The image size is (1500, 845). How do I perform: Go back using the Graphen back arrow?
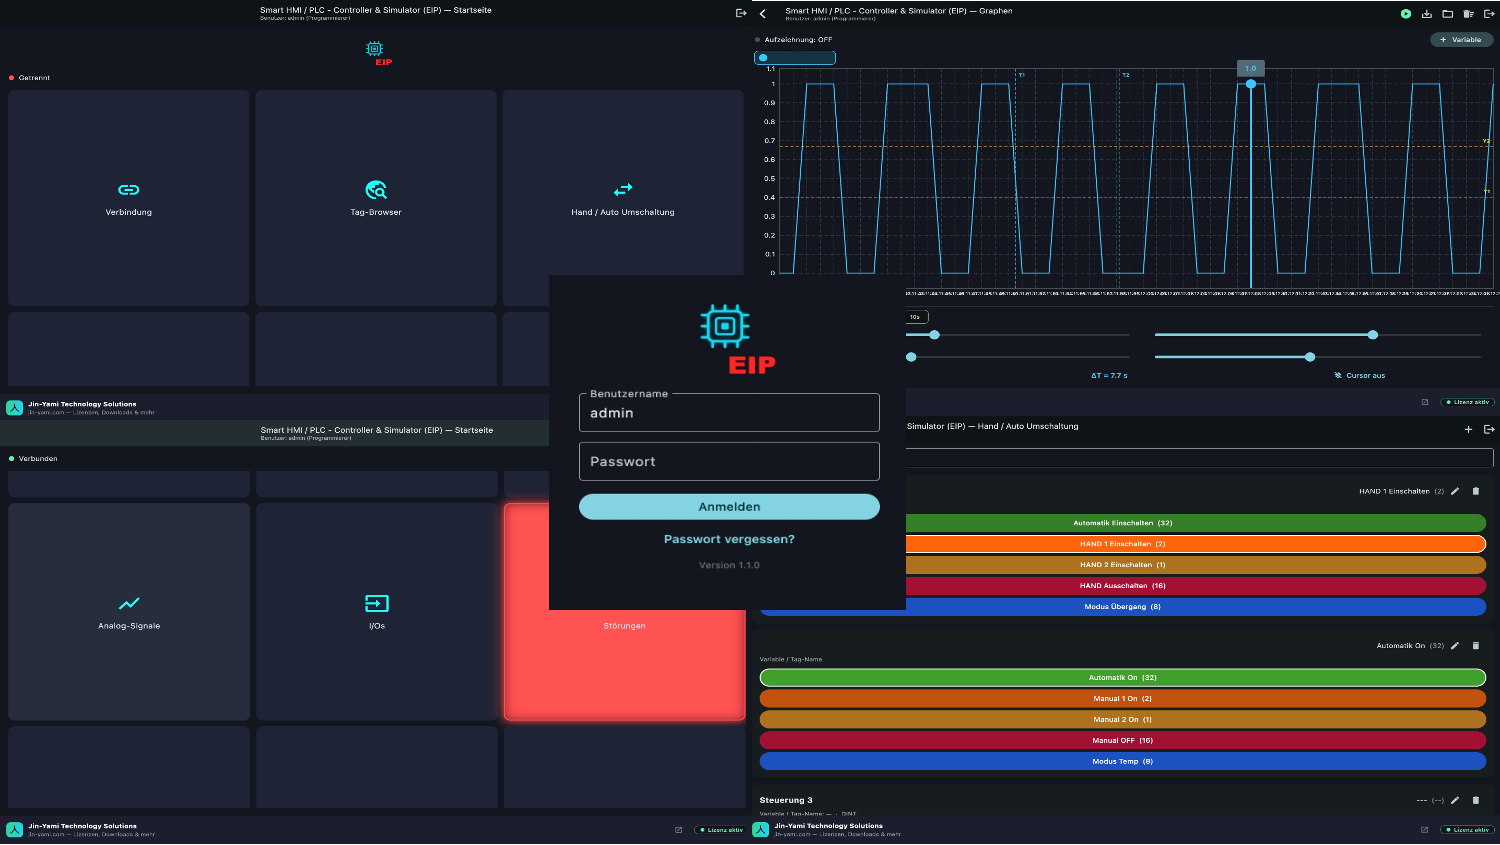click(763, 14)
